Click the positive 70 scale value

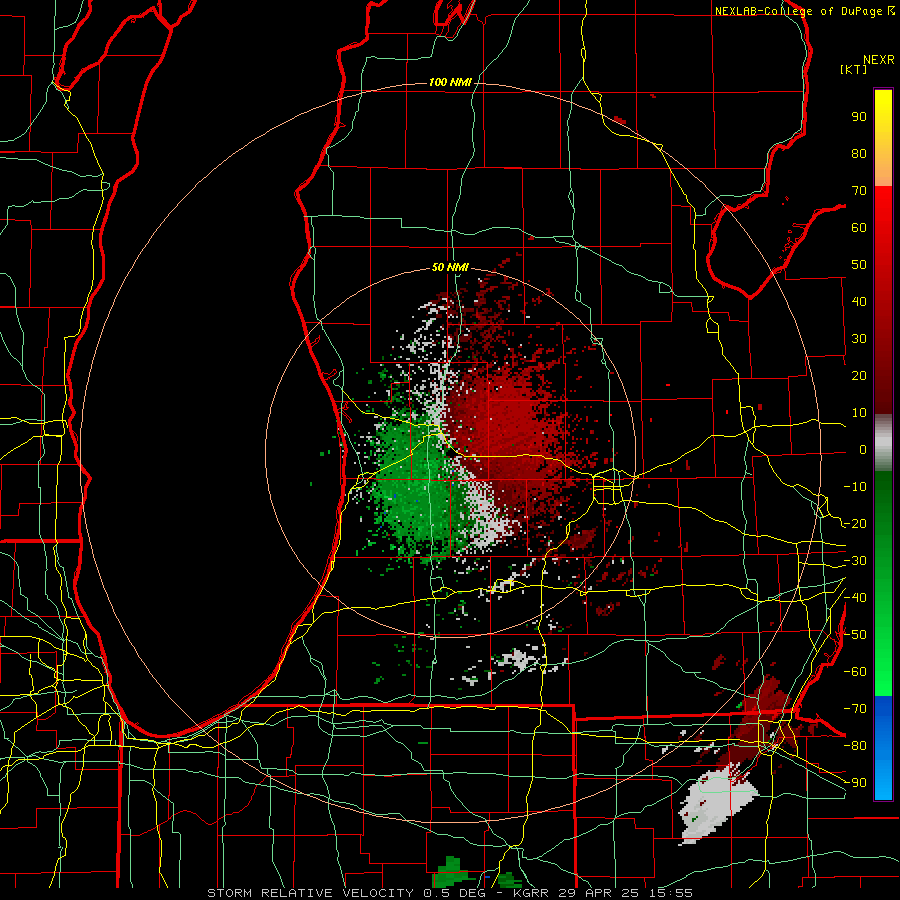(x=859, y=191)
